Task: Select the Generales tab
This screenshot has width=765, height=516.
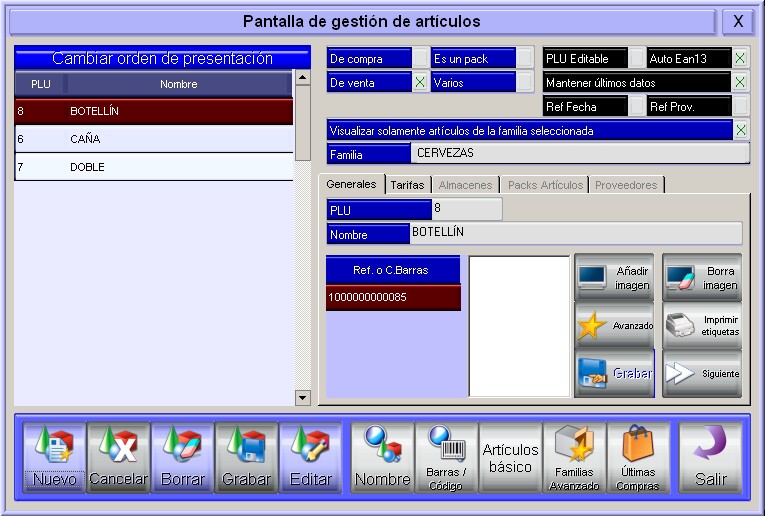Action: click(352, 184)
